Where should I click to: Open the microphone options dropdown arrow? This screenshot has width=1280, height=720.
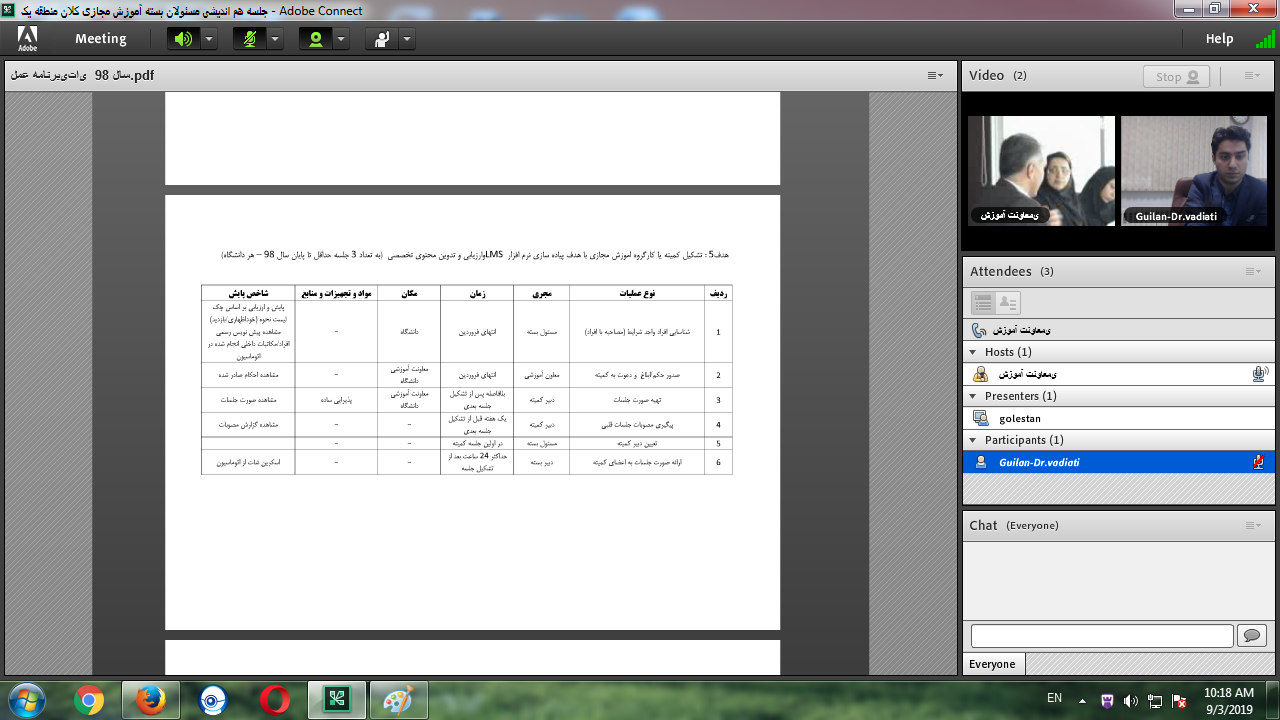point(275,39)
